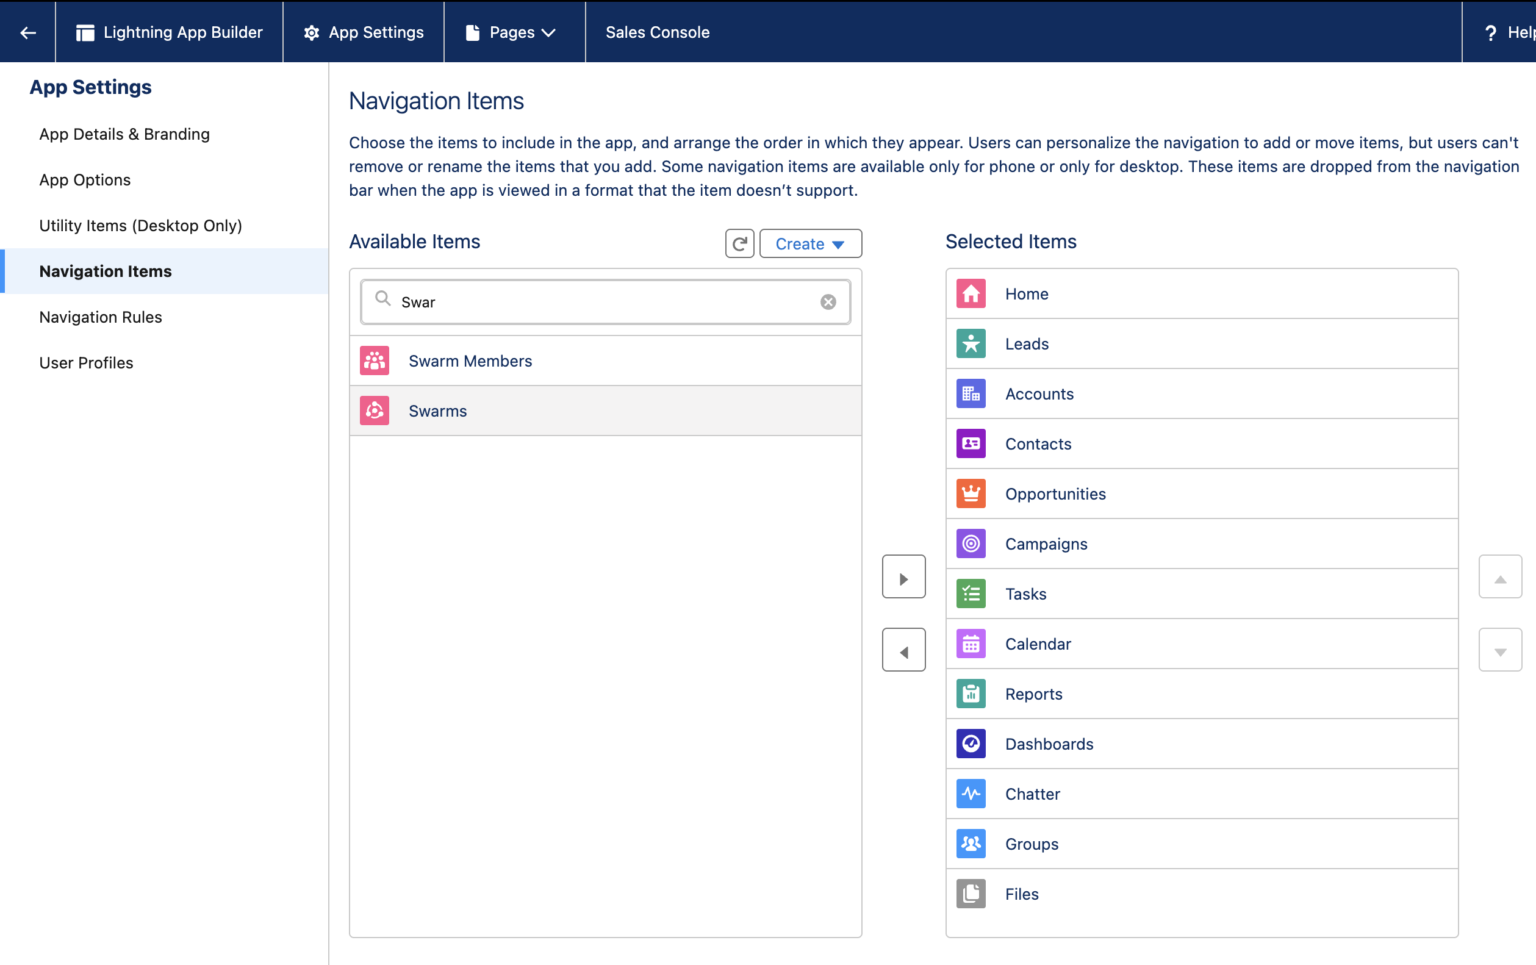Image resolution: width=1536 pixels, height=965 pixels.
Task: Select the Swarms icon in Available Items
Action: [373, 410]
